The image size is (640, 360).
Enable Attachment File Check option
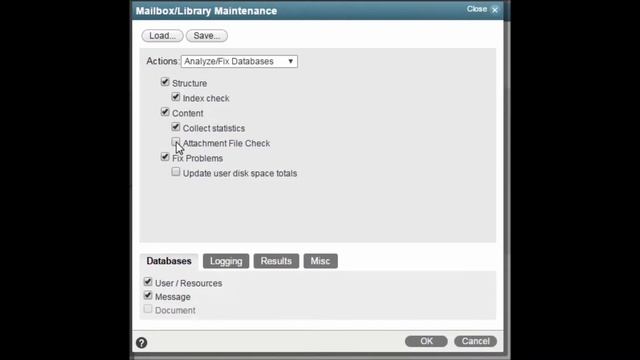(x=176, y=142)
